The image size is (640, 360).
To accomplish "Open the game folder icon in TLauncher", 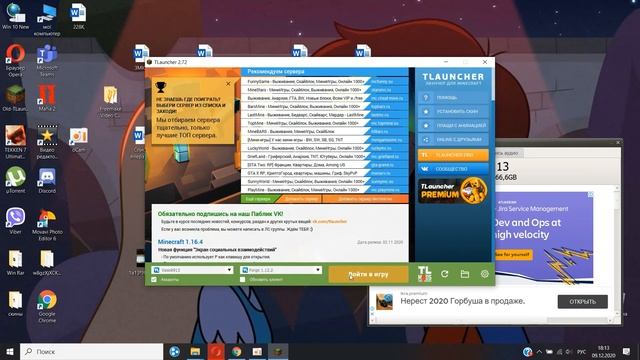I will coord(464,274).
